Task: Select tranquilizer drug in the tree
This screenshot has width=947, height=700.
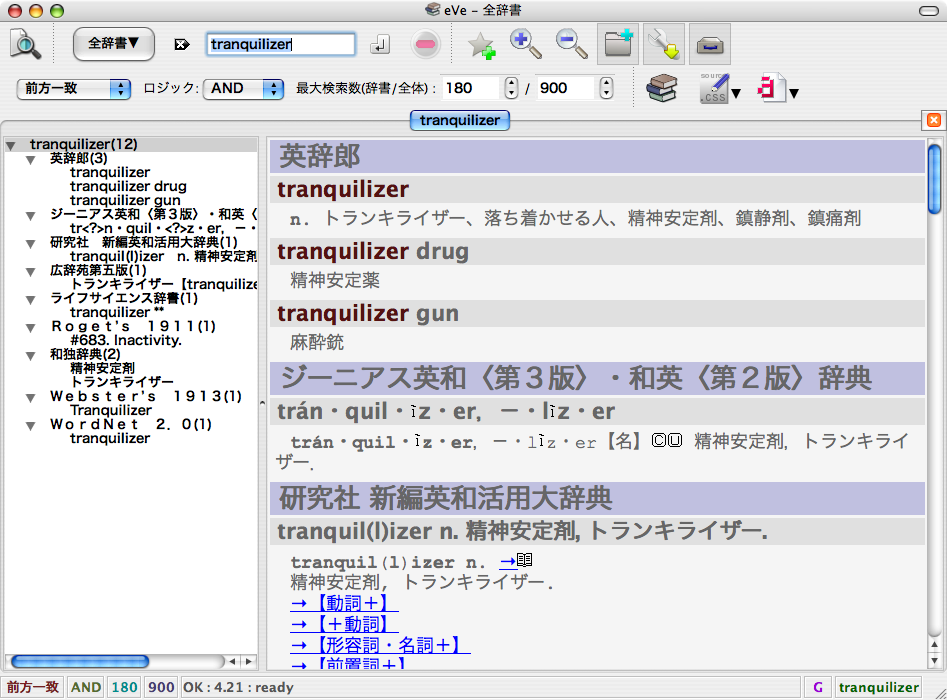Action: click(x=128, y=187)
